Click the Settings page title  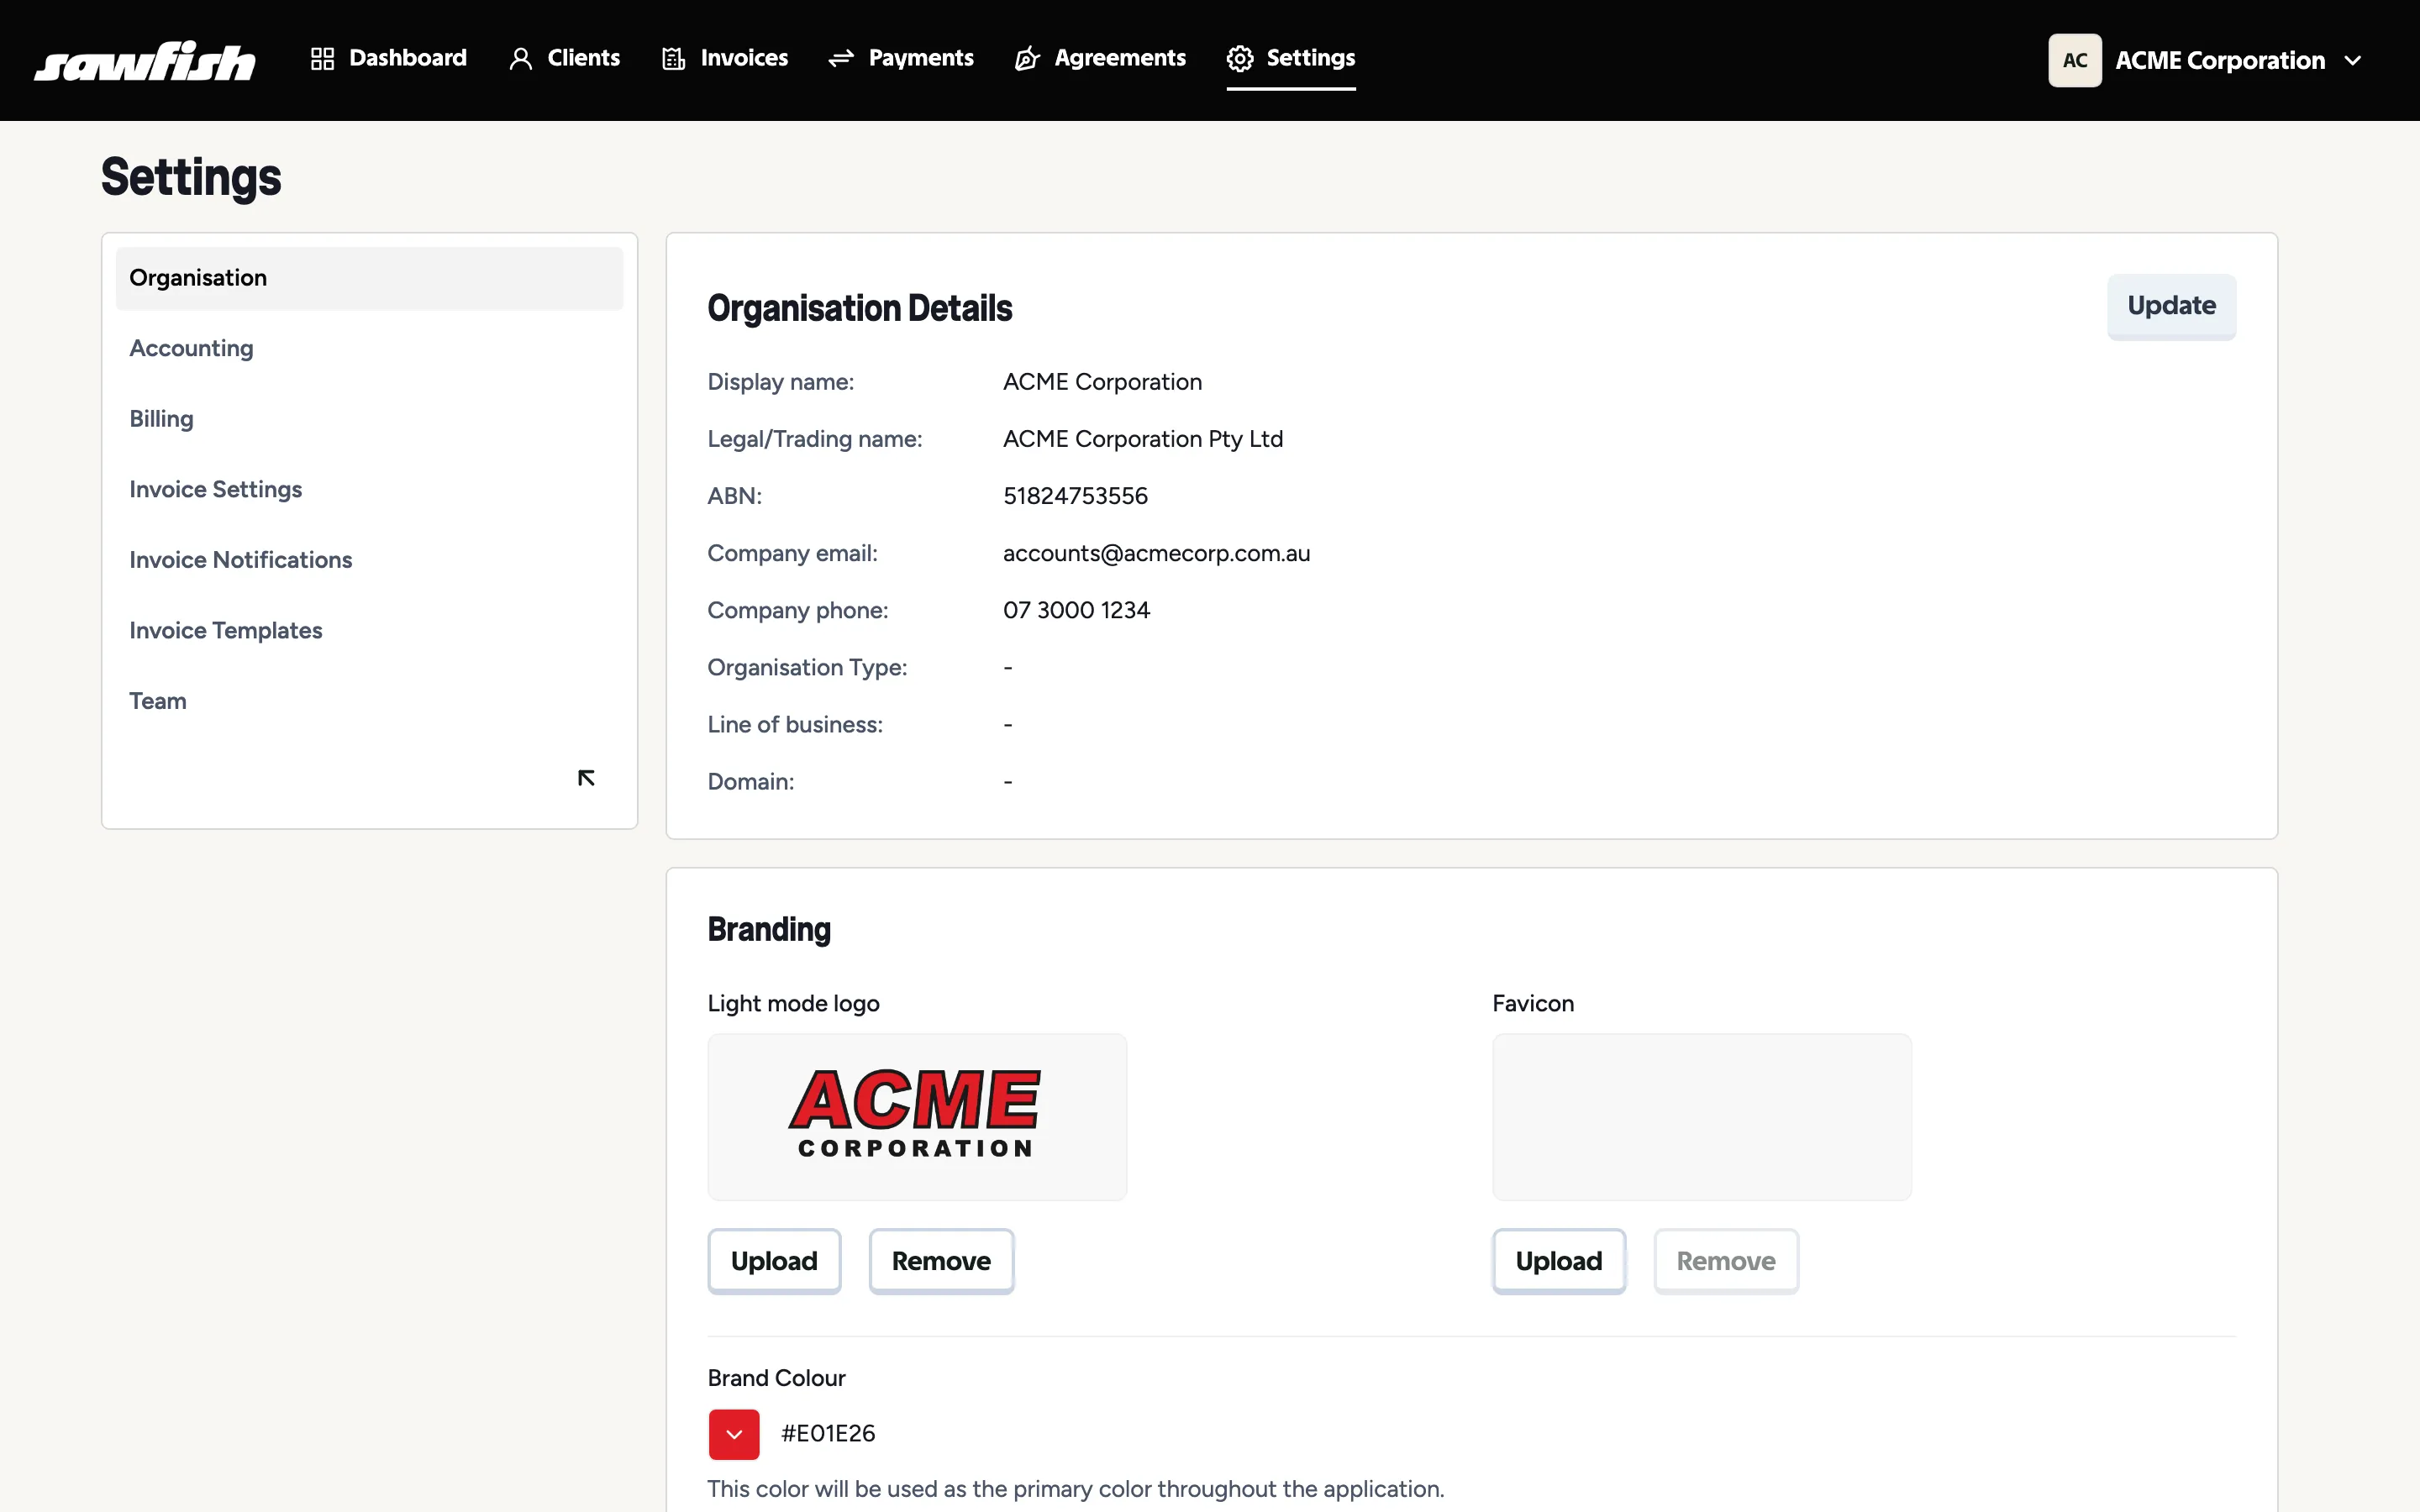pyautogui.click(x=191, y=177)
